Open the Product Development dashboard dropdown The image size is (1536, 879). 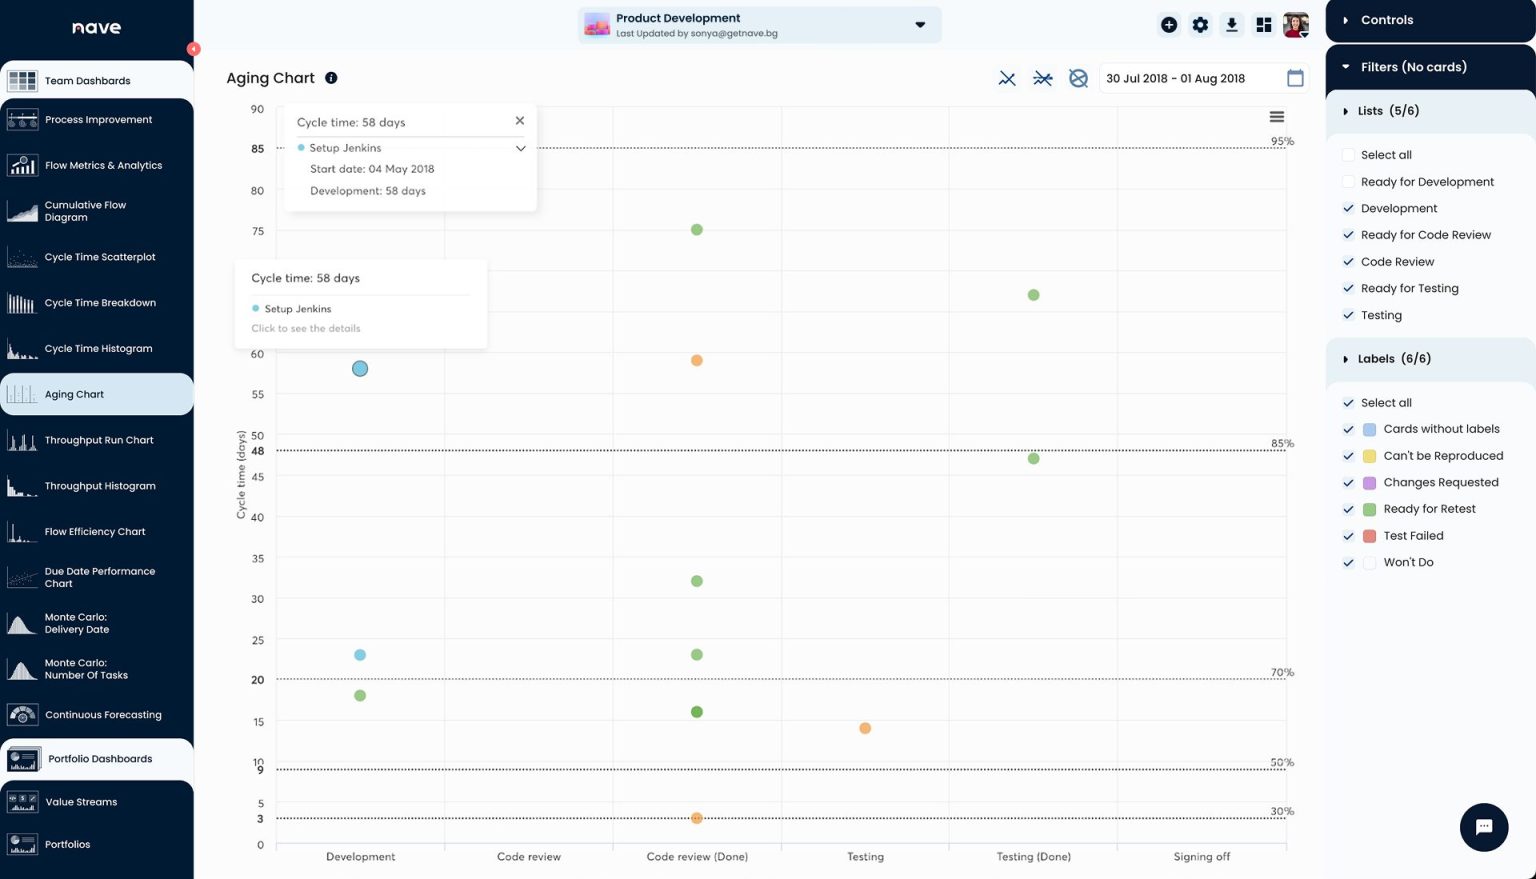click(920, 25)
